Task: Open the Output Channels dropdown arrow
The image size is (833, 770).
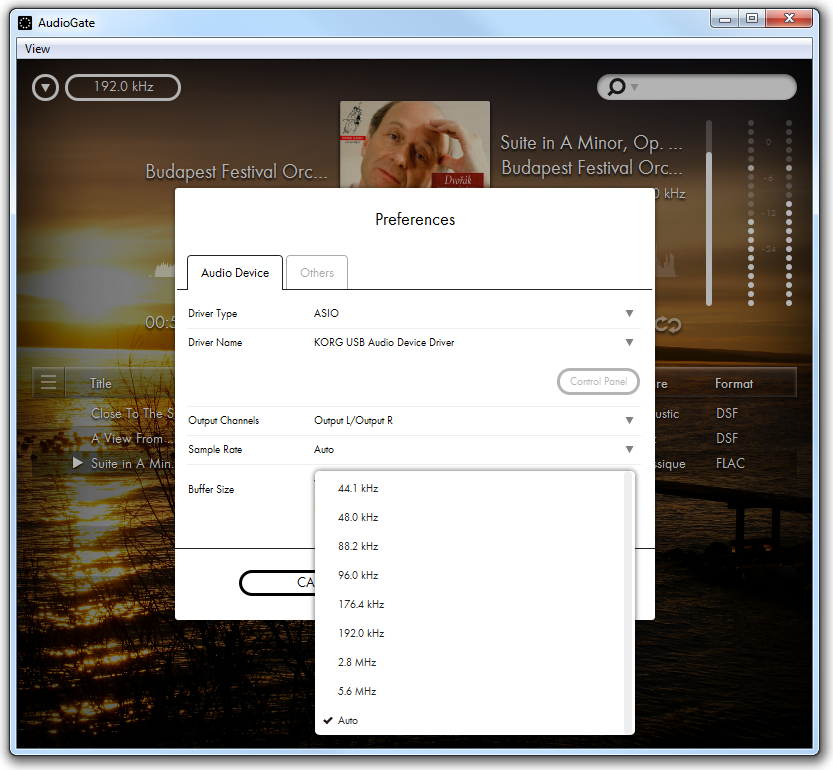Action: [630, 420]
